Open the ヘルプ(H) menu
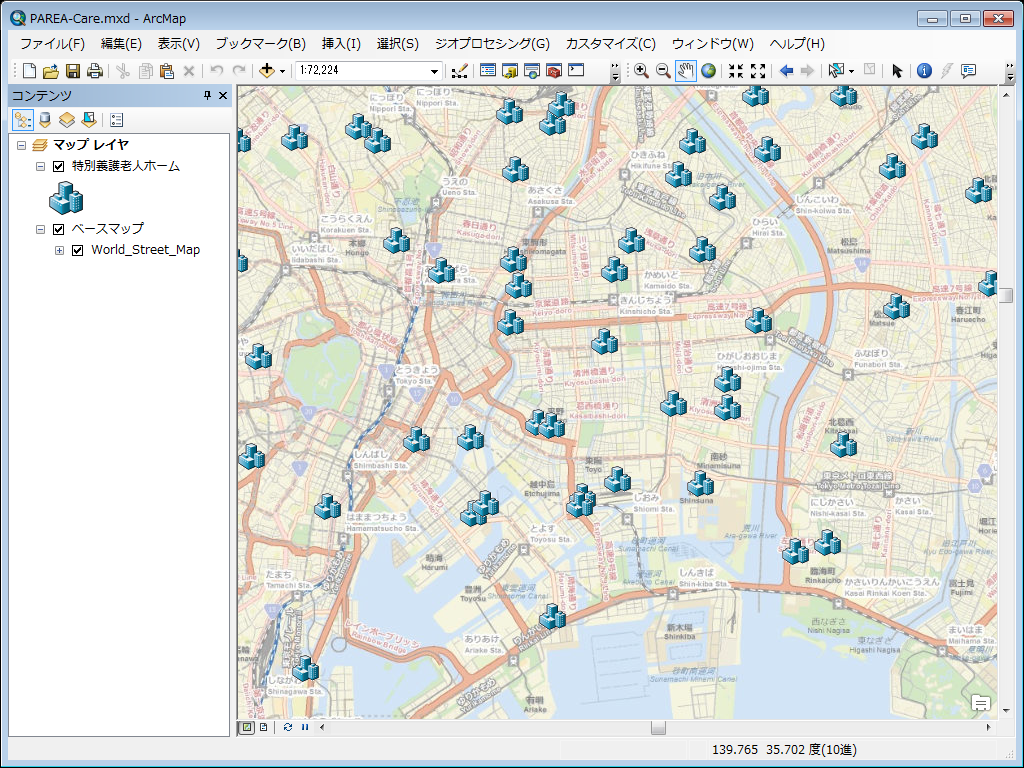The width and height of the screenshot is (1024, 768). point(797,44)
